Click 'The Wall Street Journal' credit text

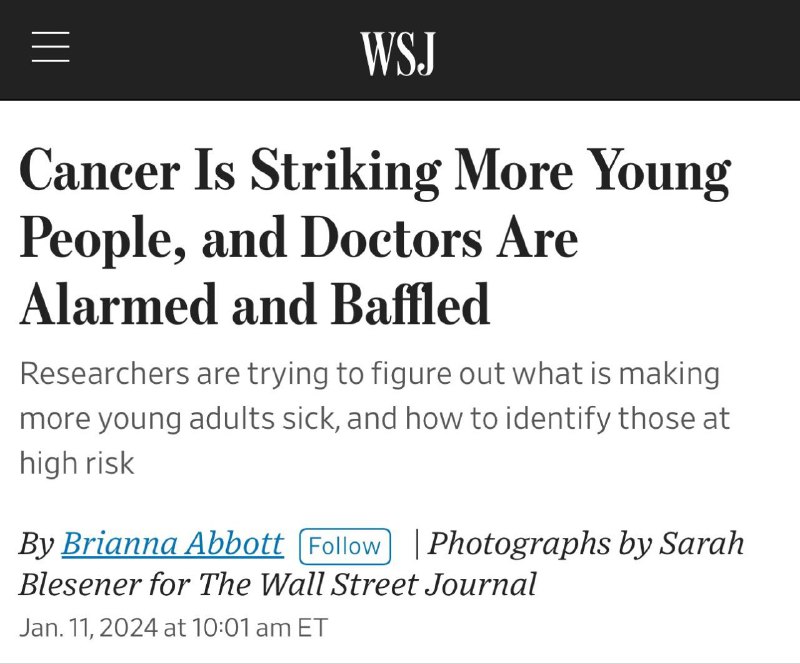pos(367,584)
